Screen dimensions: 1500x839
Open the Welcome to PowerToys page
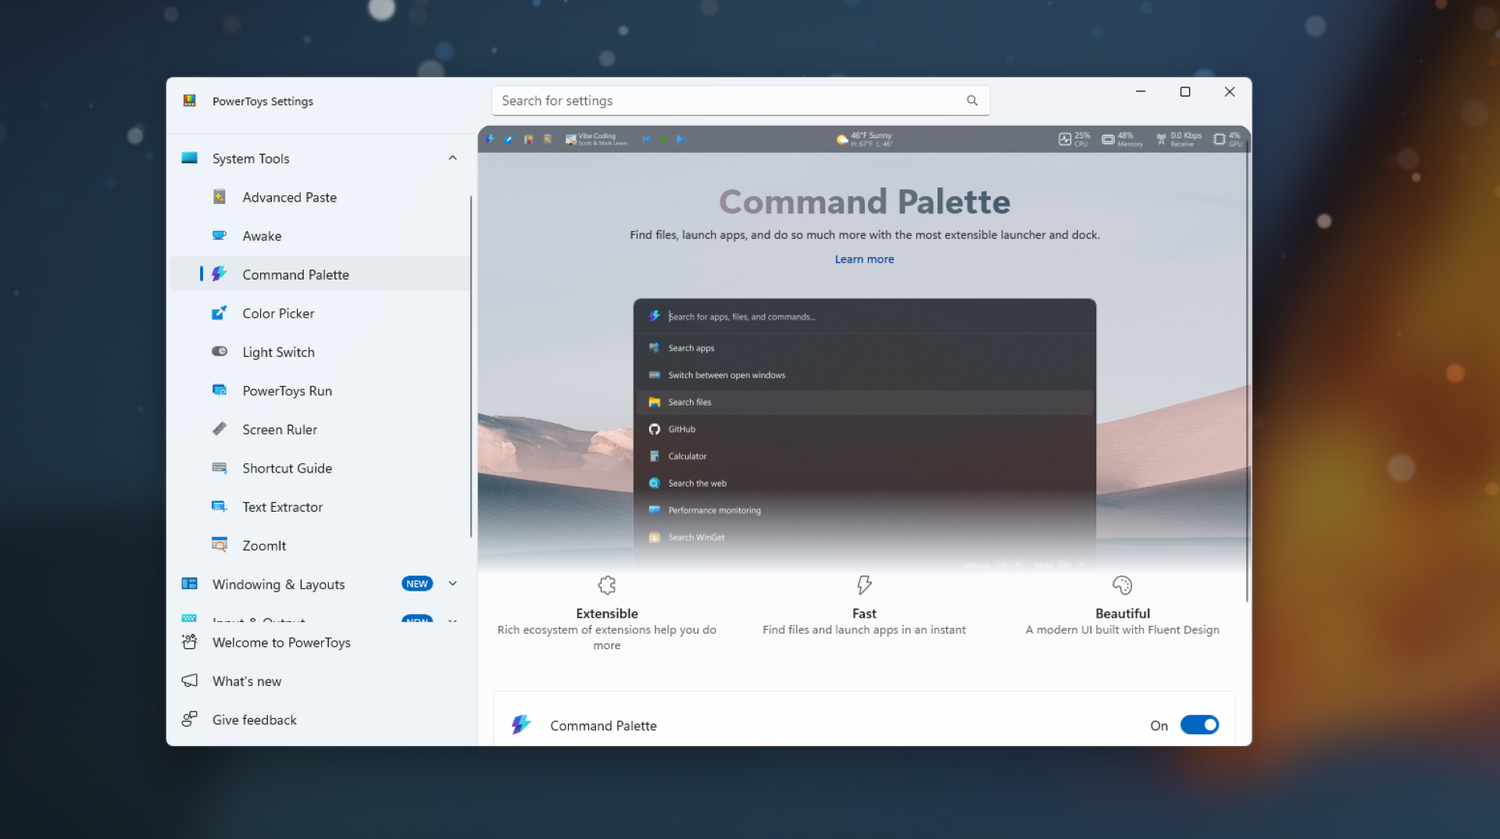320,642
